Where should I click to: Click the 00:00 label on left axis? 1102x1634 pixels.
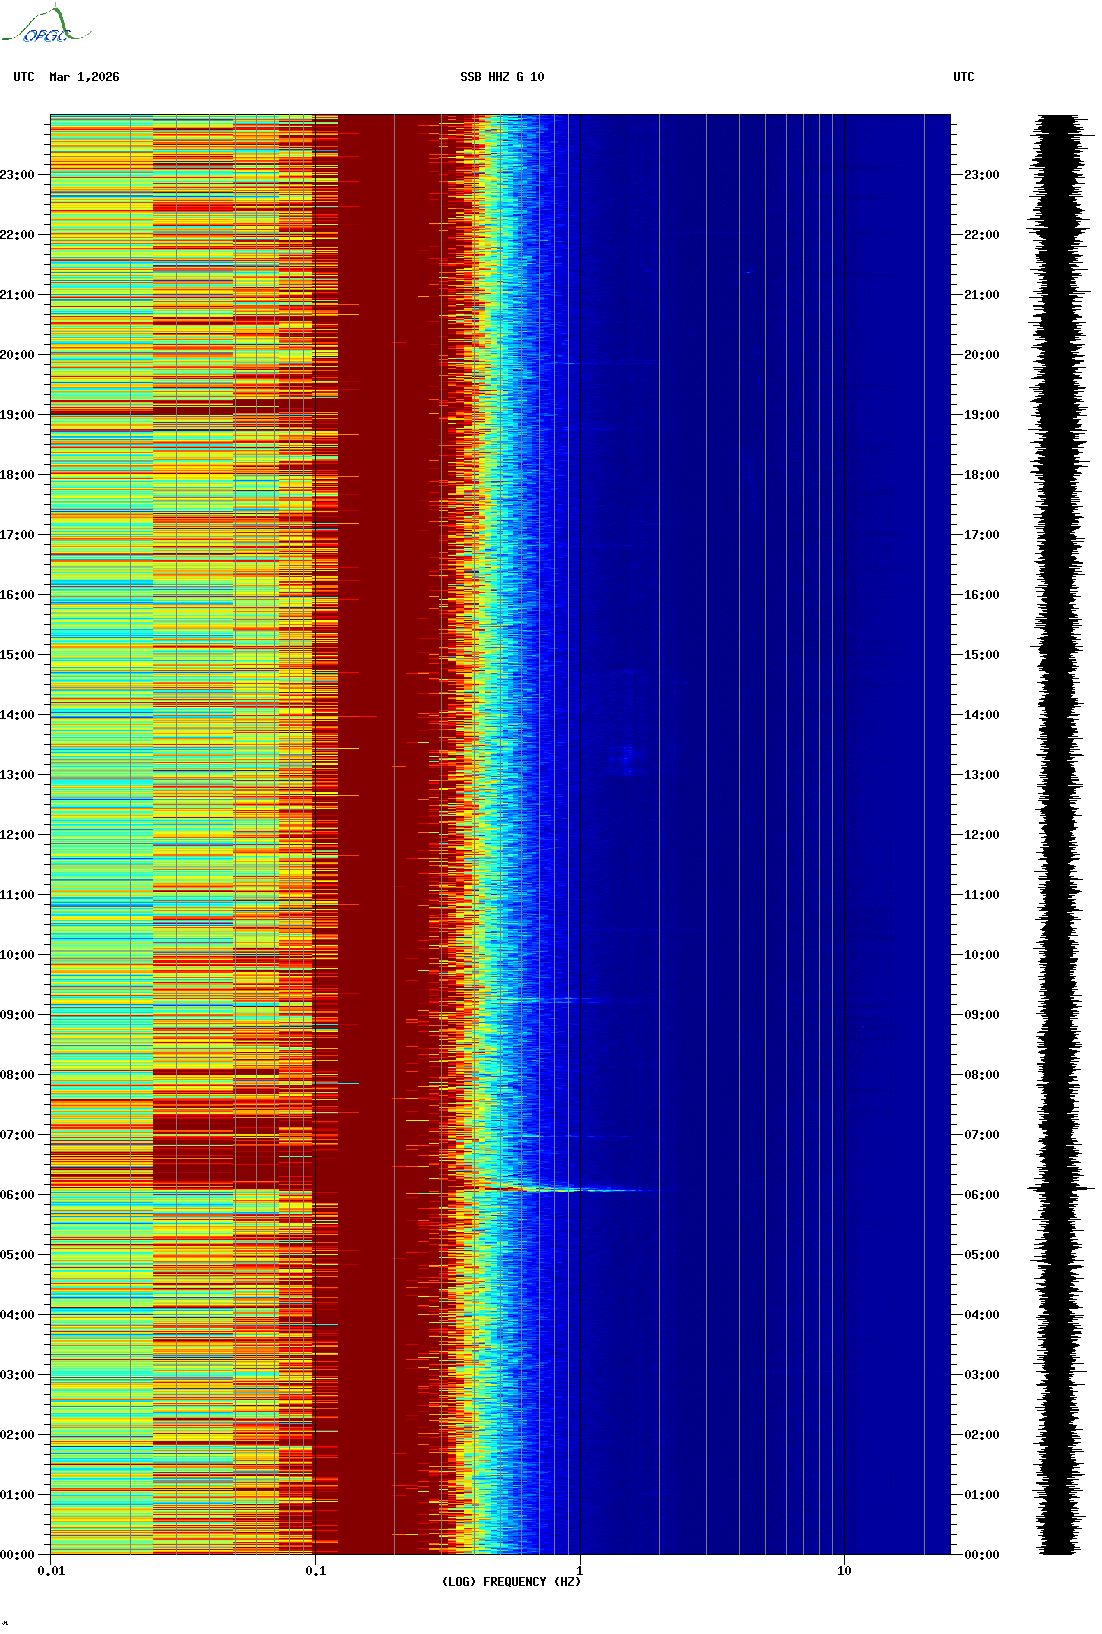[17, 1555]
